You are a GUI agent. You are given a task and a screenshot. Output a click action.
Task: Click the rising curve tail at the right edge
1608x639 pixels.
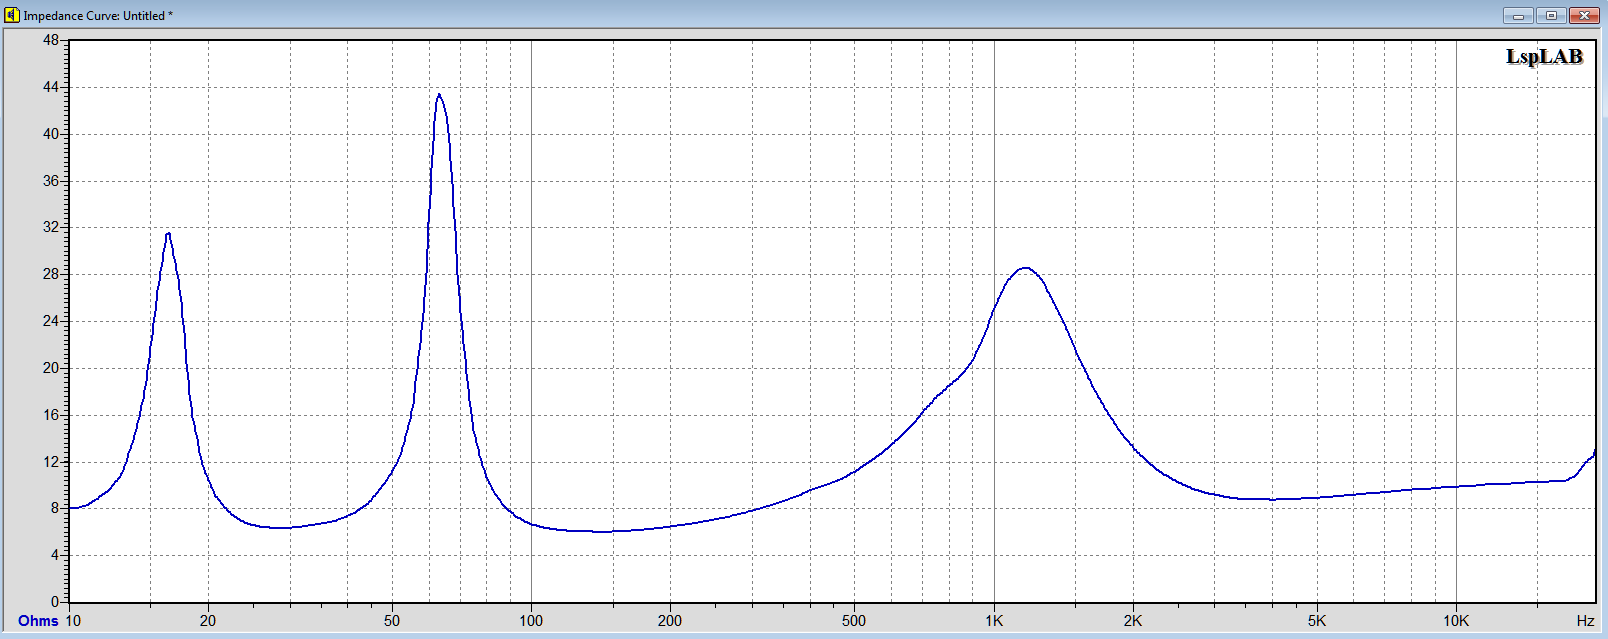coord(1590,458)
